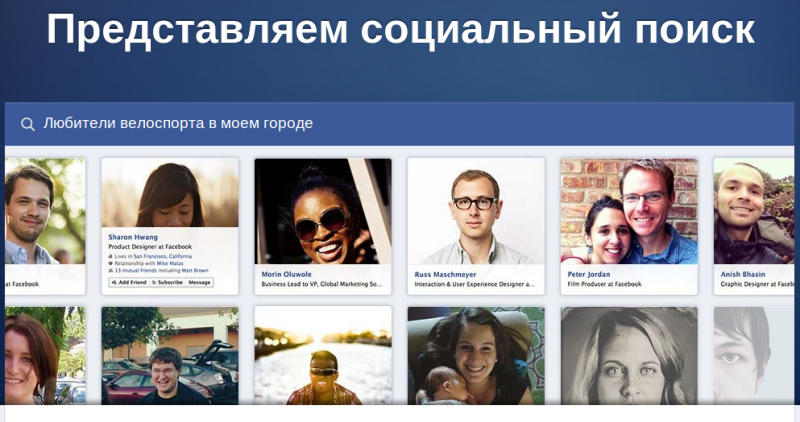View the 13 mutual friends link
800x422 pixels.
tap(136, 270)
